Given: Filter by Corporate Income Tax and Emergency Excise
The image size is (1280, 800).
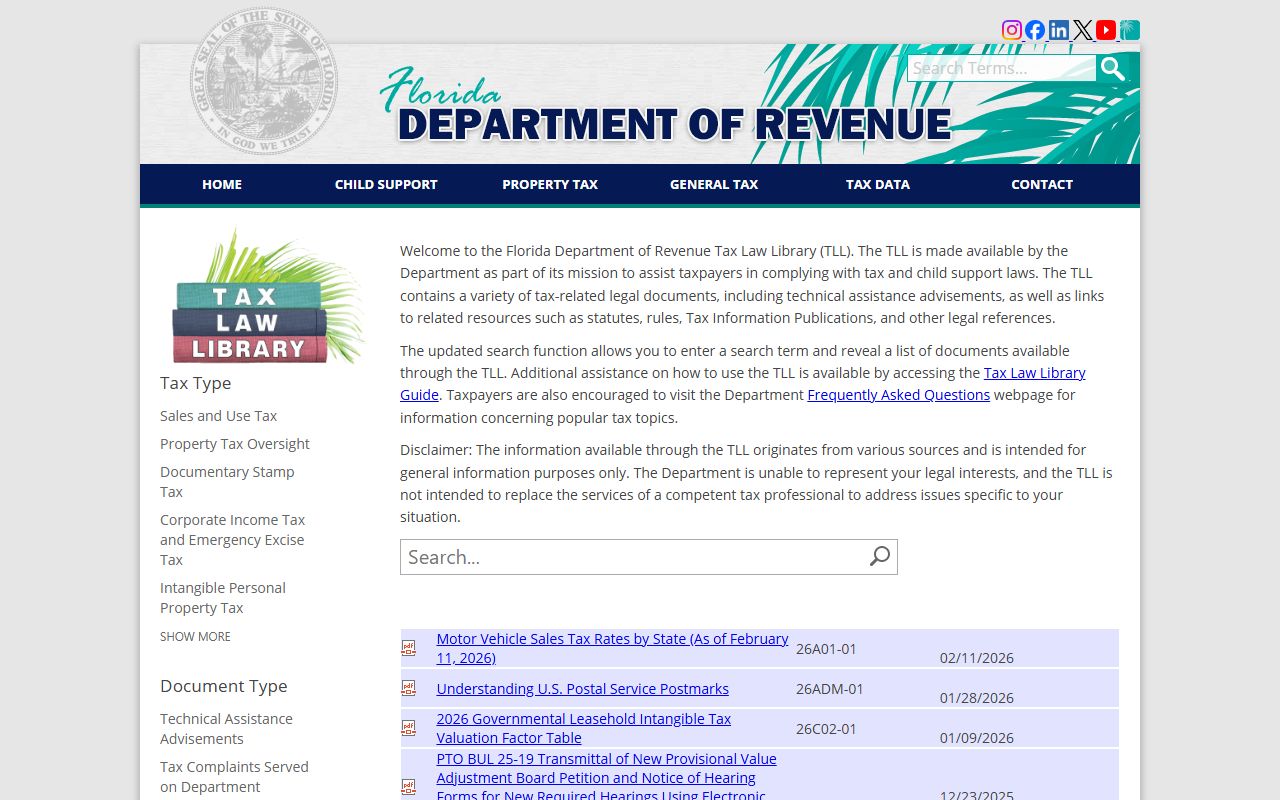Looking at the screenshot, I should [233, 540].
